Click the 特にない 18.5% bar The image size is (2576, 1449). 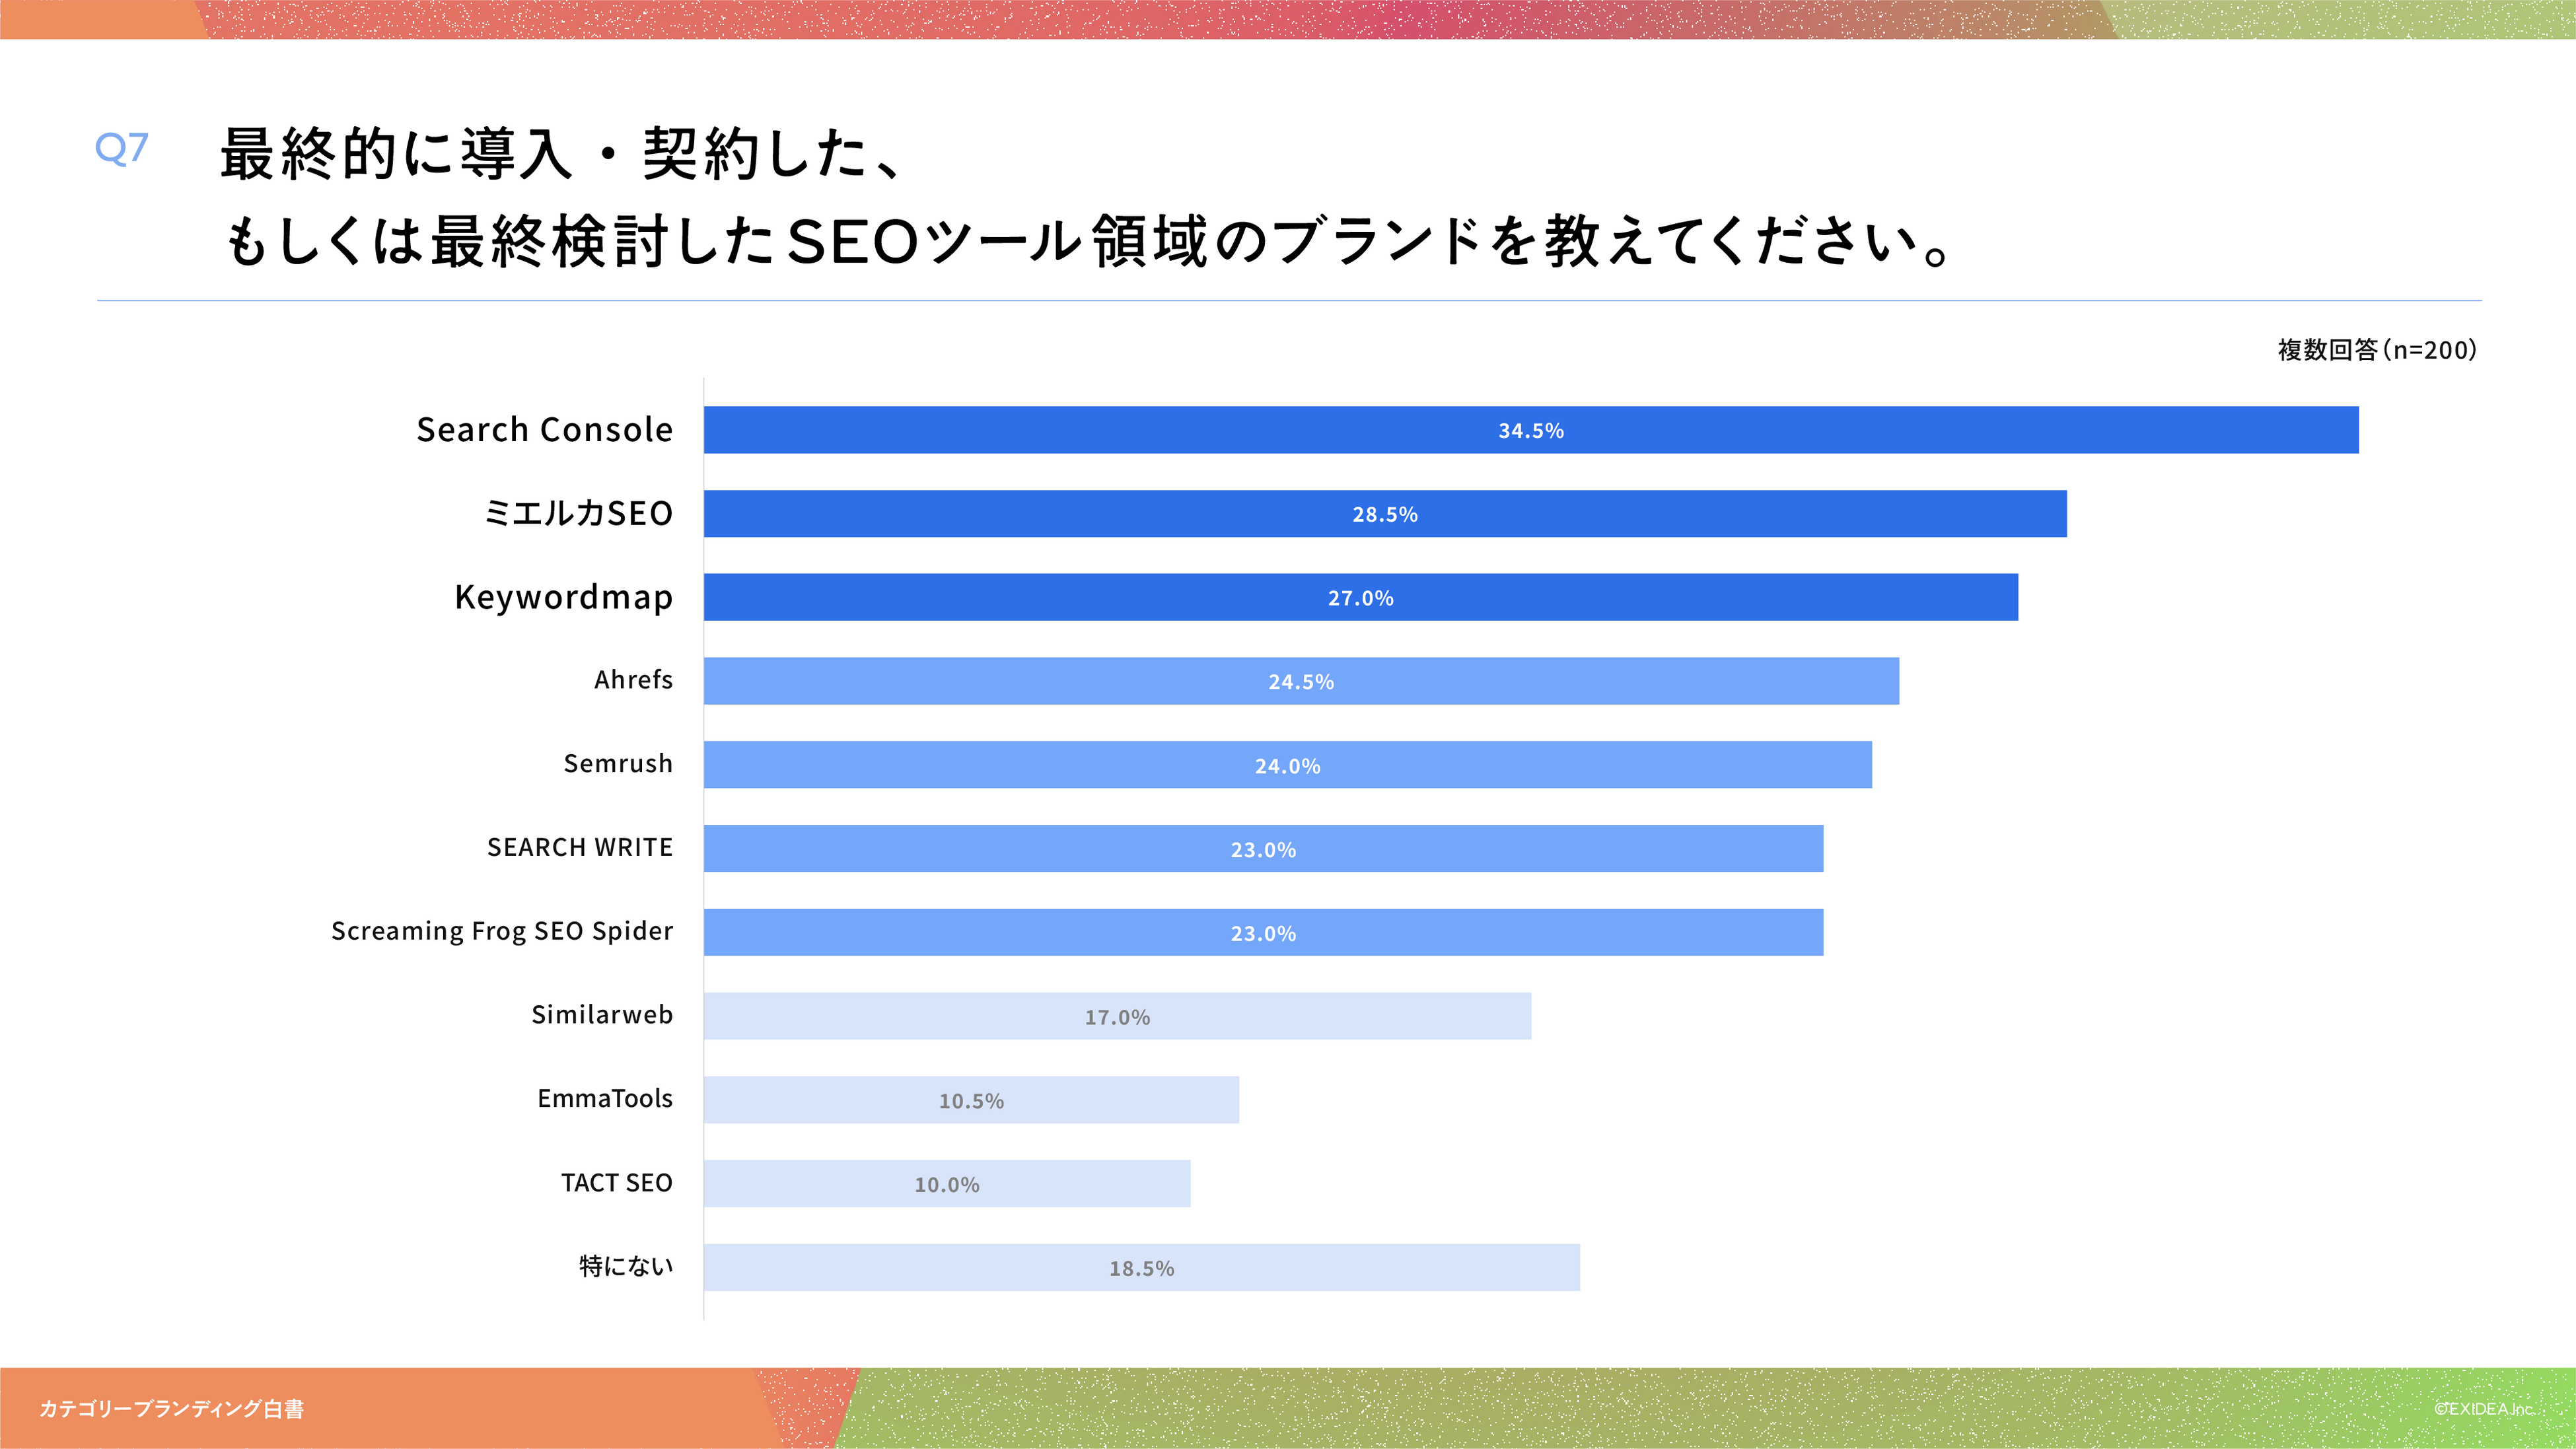tap(1141, 1268)
